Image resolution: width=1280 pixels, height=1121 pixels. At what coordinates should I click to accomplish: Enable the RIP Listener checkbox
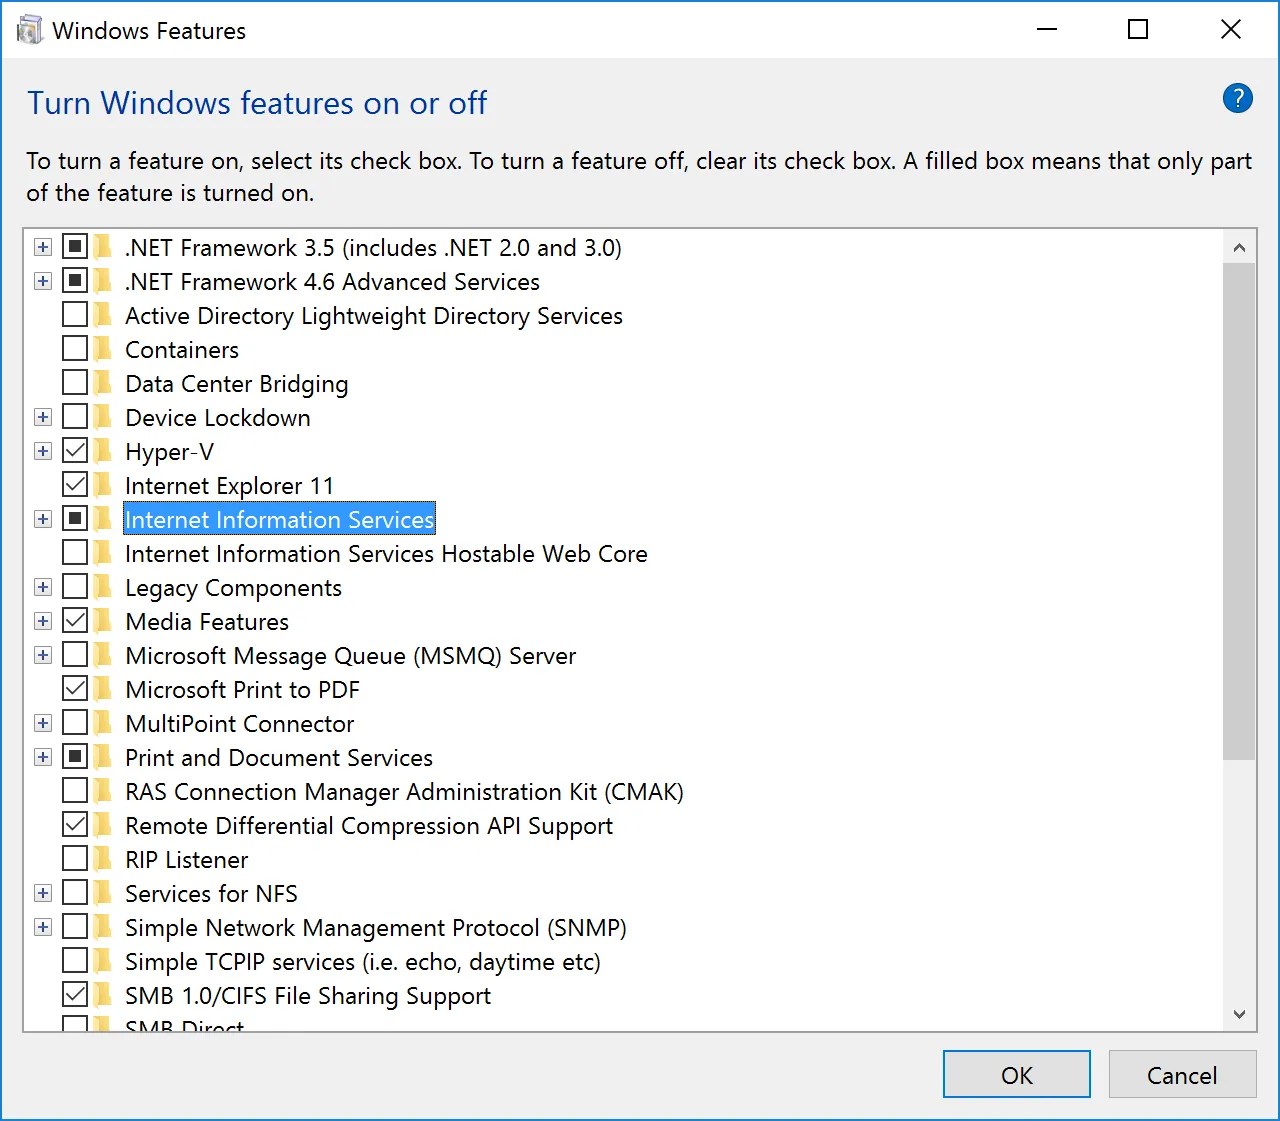click(x=75, y=858)
